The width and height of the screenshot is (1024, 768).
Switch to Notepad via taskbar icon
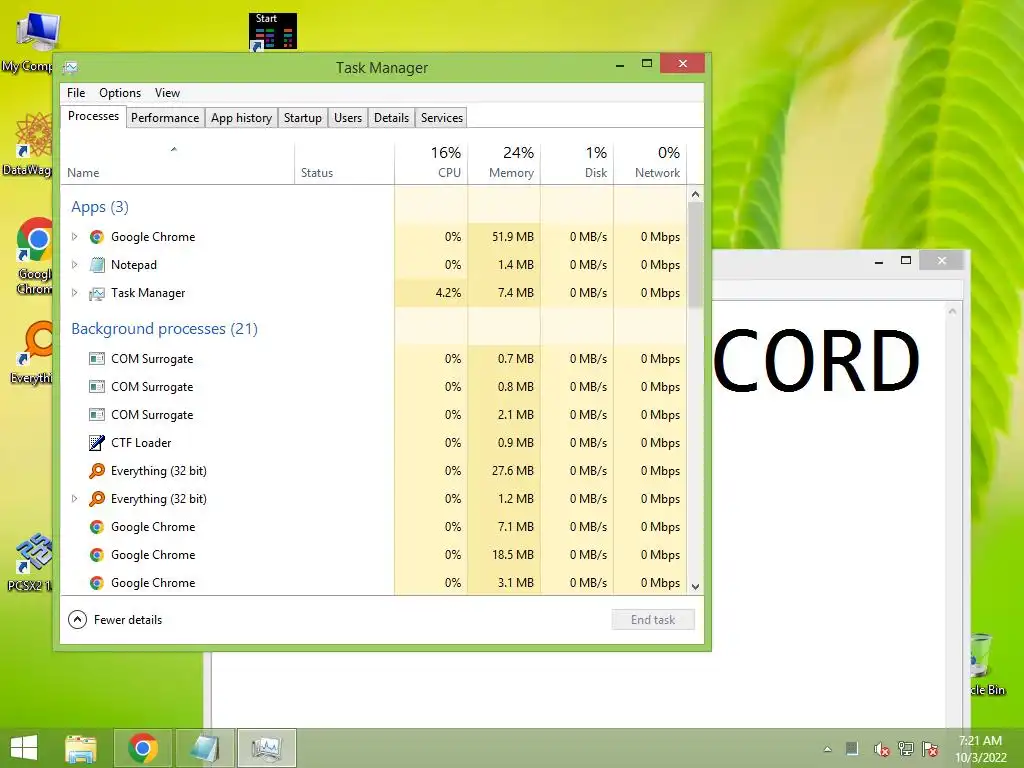click(205, 748)
